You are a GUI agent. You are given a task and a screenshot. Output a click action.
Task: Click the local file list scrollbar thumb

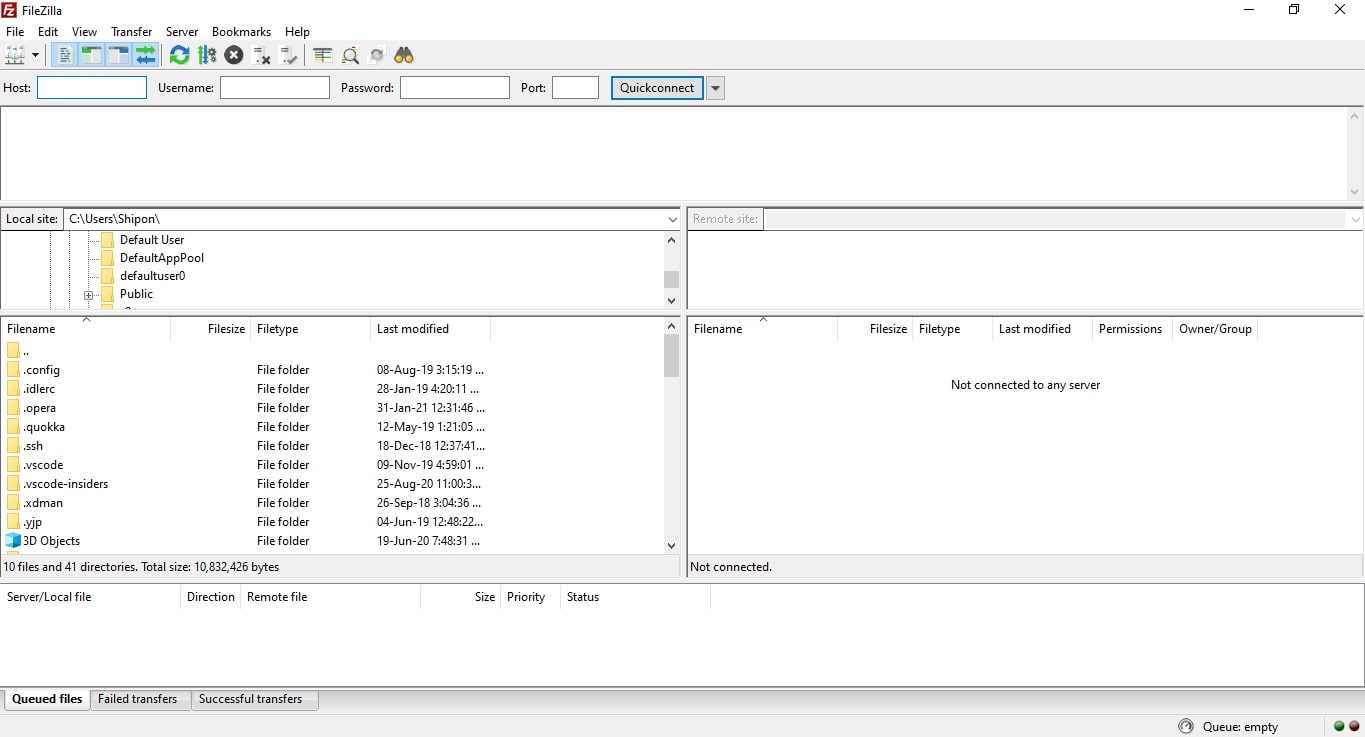tap(671, 356)
